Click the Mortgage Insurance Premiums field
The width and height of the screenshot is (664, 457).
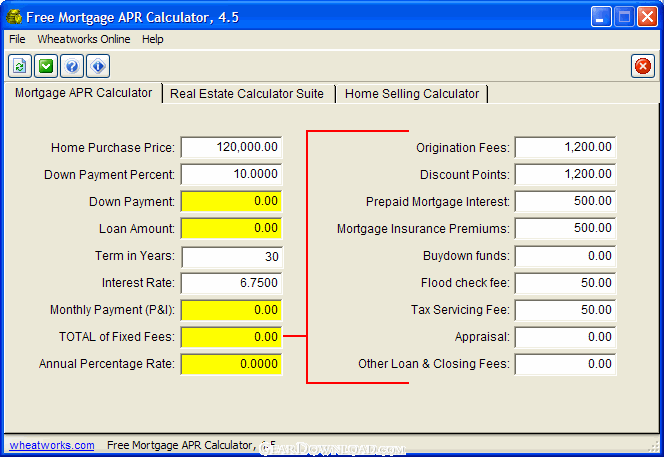tap(565, 228)
